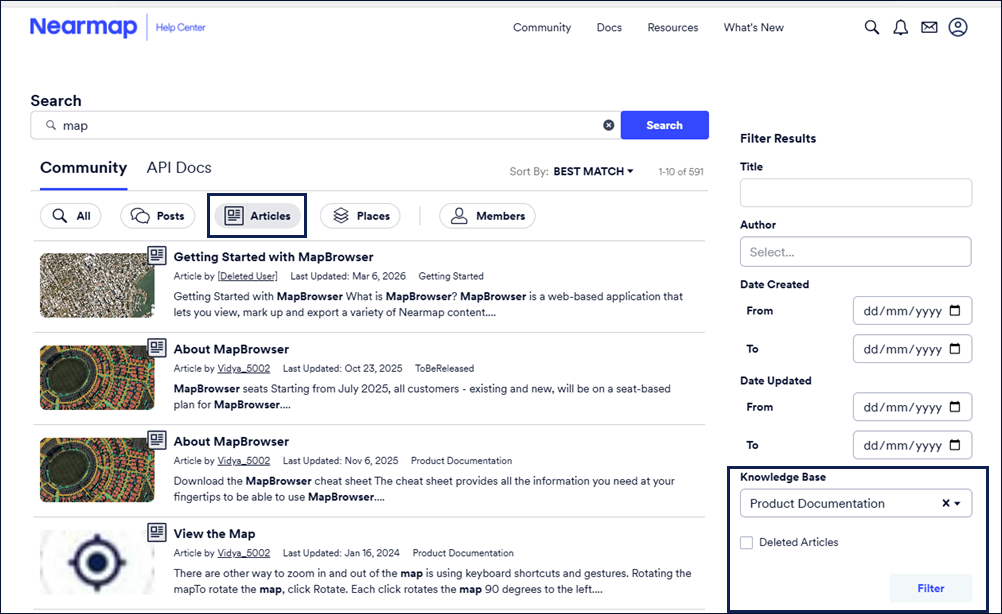Click the 1-10 of 591 results count
The image size is (1002, 614).
pyautogui.click(x=681, y=172)
